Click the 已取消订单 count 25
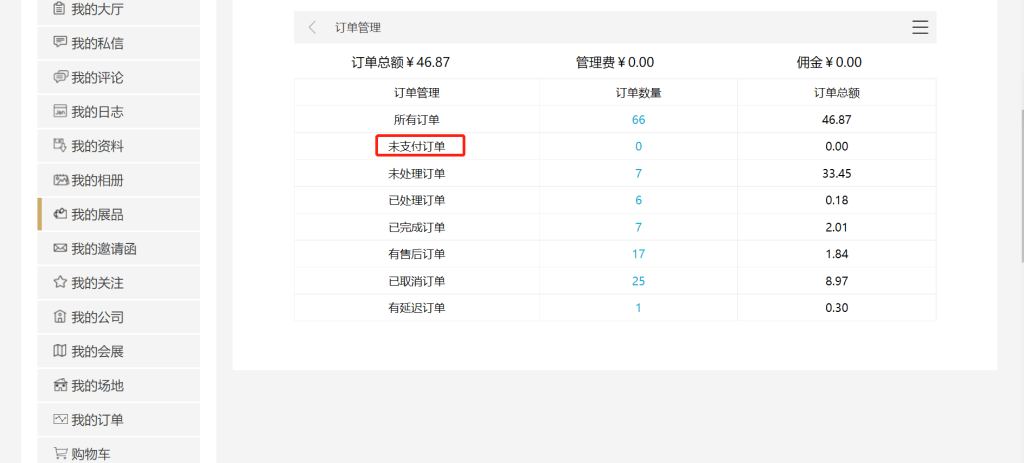This screenshot has height=463, width=1024. click(x=639, y=281)
